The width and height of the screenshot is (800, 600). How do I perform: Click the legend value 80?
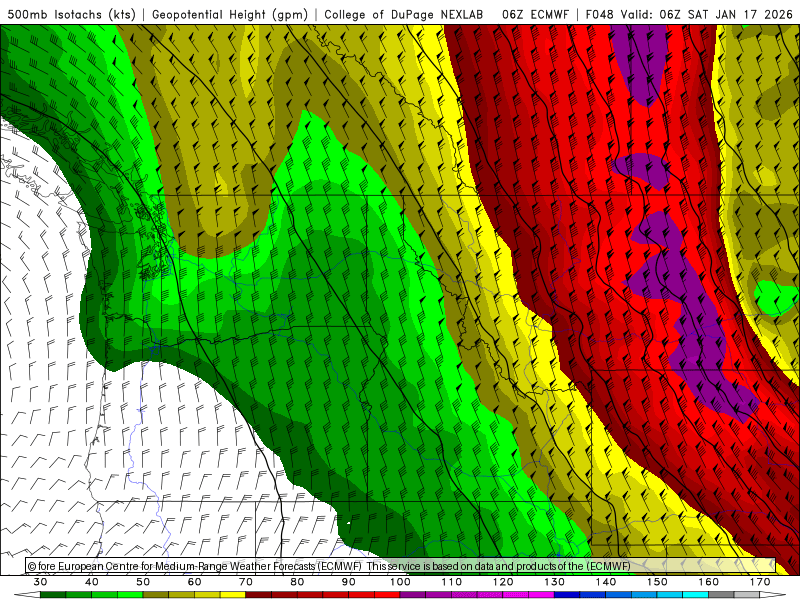(x=297, y=582)
